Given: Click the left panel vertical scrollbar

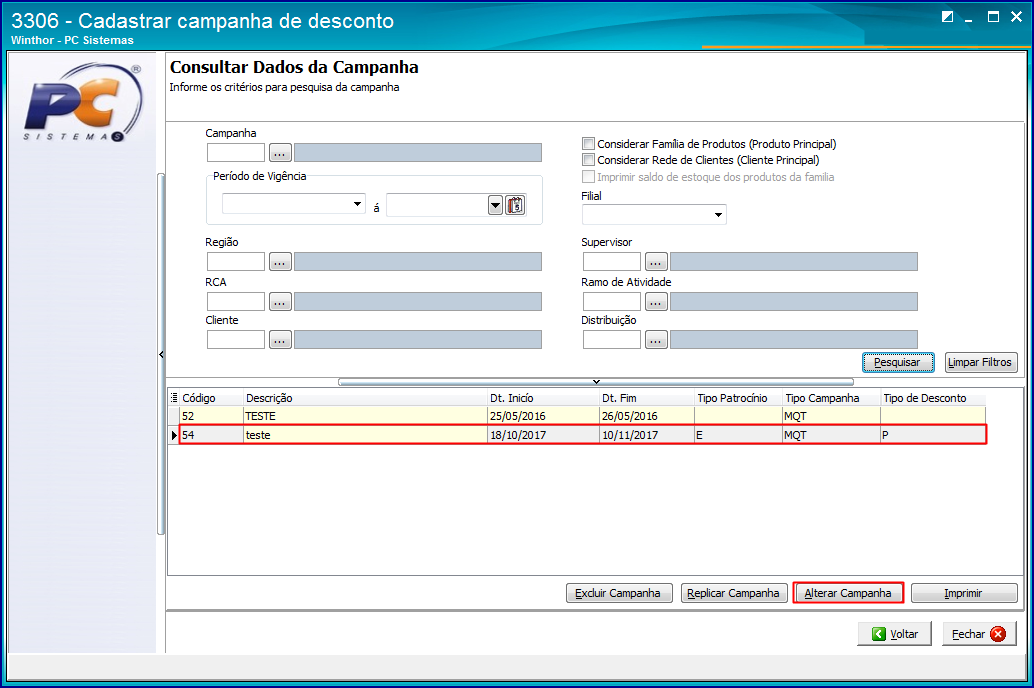Looking at the screenshot, I should coord(160,354).
